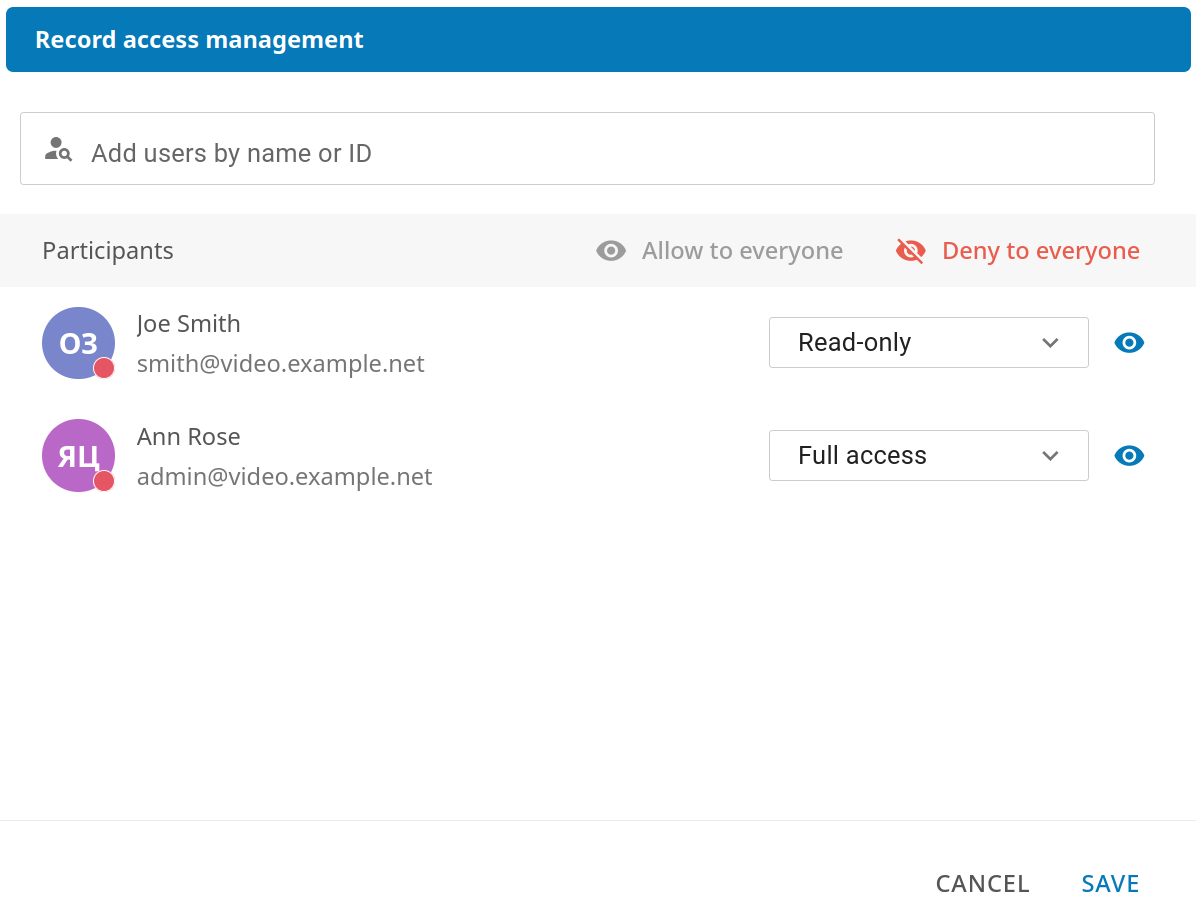Click the crossed-out eye icon for Deny to everyone
This screenshot has height=922, width=1196.
point(910,251)
